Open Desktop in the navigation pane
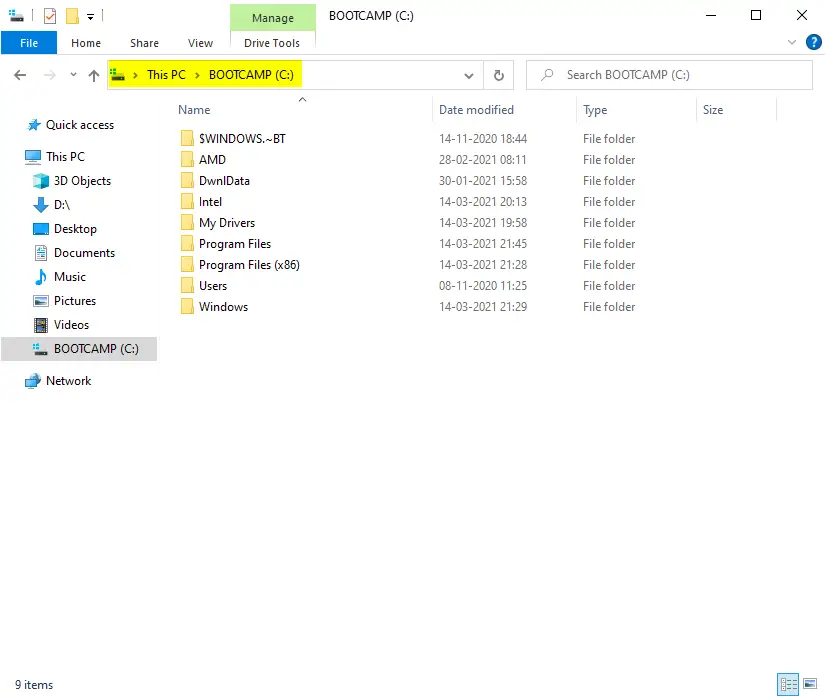The height and width of the screenshot is (697, 826). point(75,229)
